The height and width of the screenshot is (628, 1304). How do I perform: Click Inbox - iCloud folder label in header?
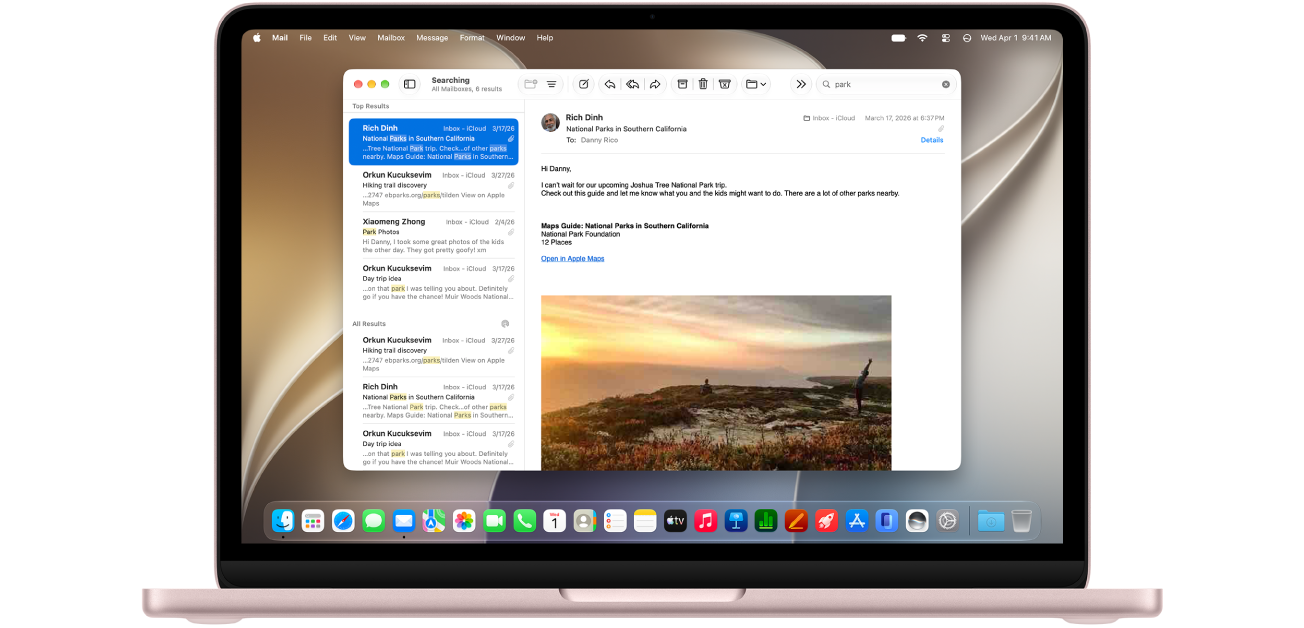829,118
